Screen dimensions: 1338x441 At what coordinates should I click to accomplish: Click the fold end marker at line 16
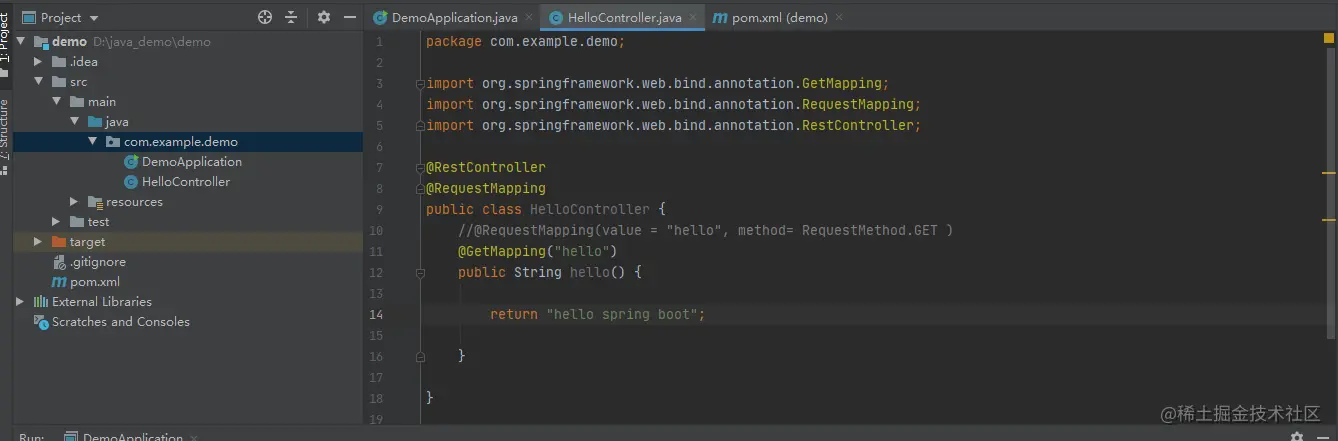(x=421, y=355)
